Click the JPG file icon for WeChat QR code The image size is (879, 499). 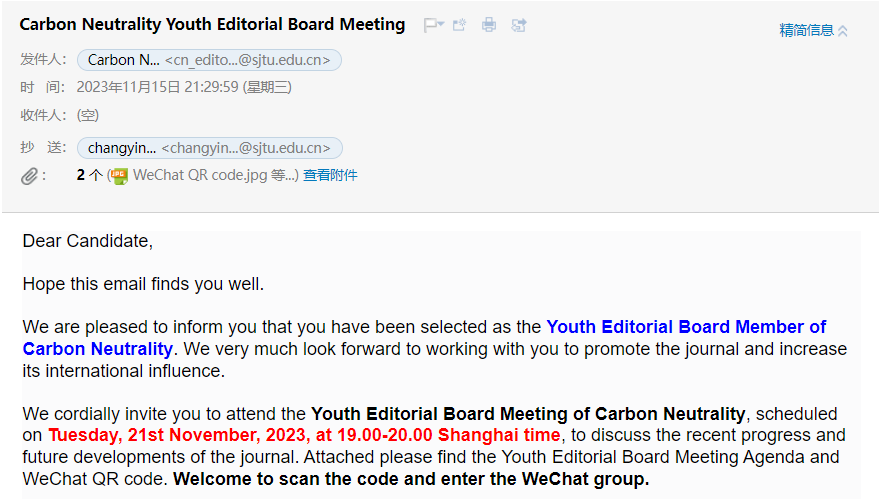(119, 176)
